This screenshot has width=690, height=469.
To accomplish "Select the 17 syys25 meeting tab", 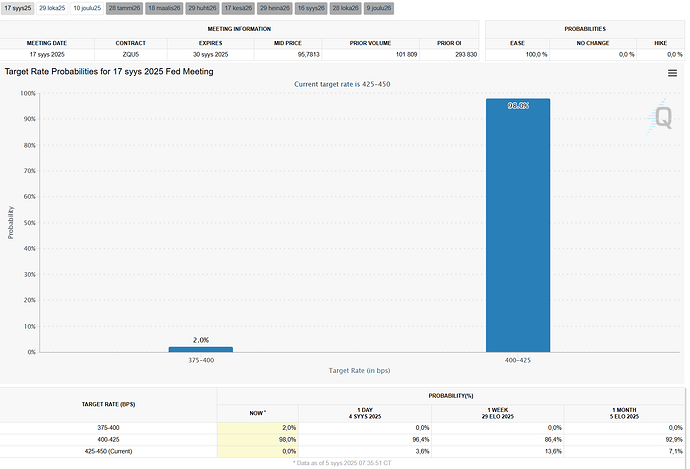I will click(x=17, y=8).
